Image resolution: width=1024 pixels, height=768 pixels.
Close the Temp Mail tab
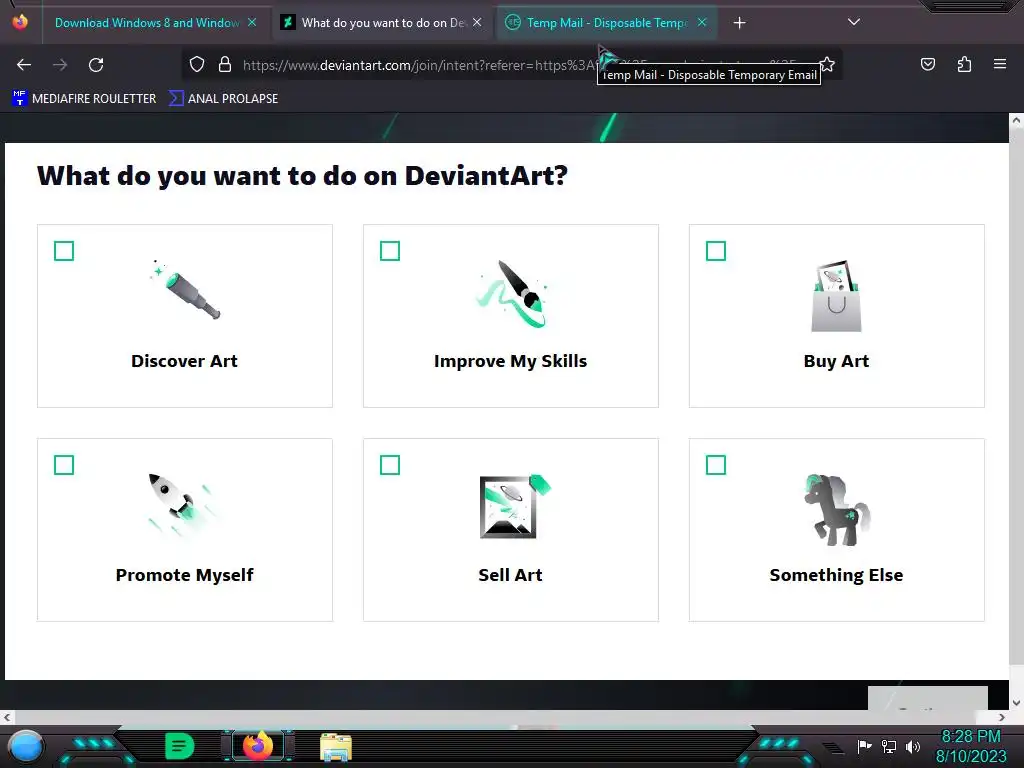[x=702, y=23]
